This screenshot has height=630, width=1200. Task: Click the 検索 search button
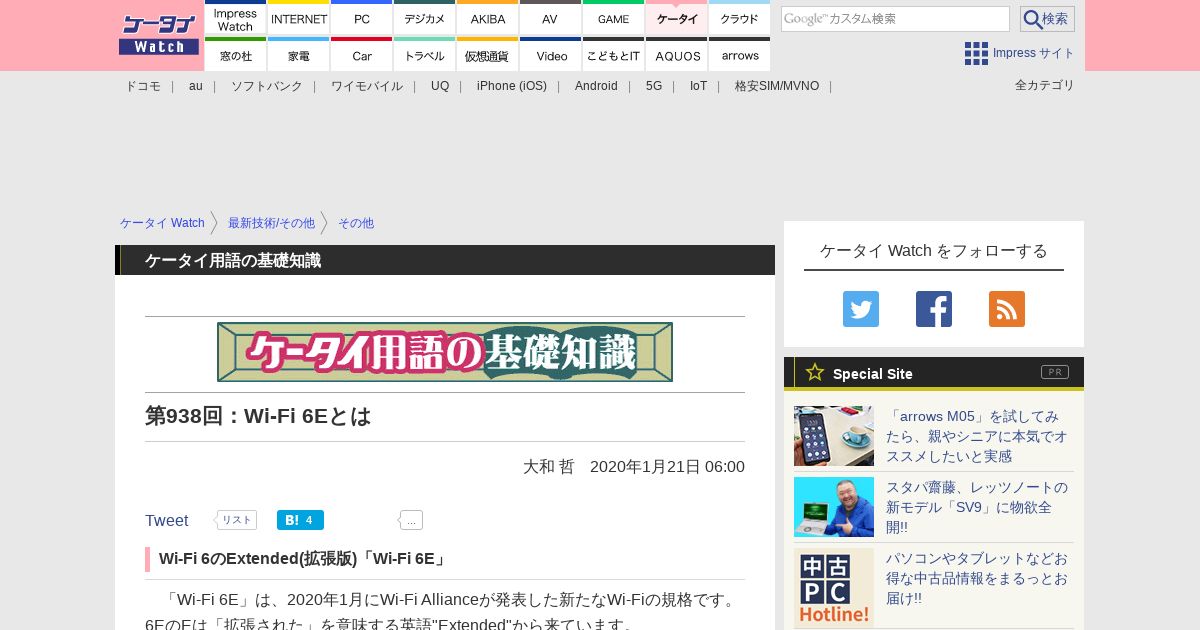[x=1047, y=19]
